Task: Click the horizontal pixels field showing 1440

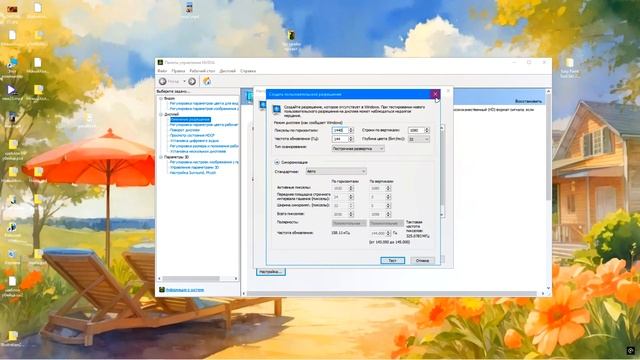Action: point(340,130)
